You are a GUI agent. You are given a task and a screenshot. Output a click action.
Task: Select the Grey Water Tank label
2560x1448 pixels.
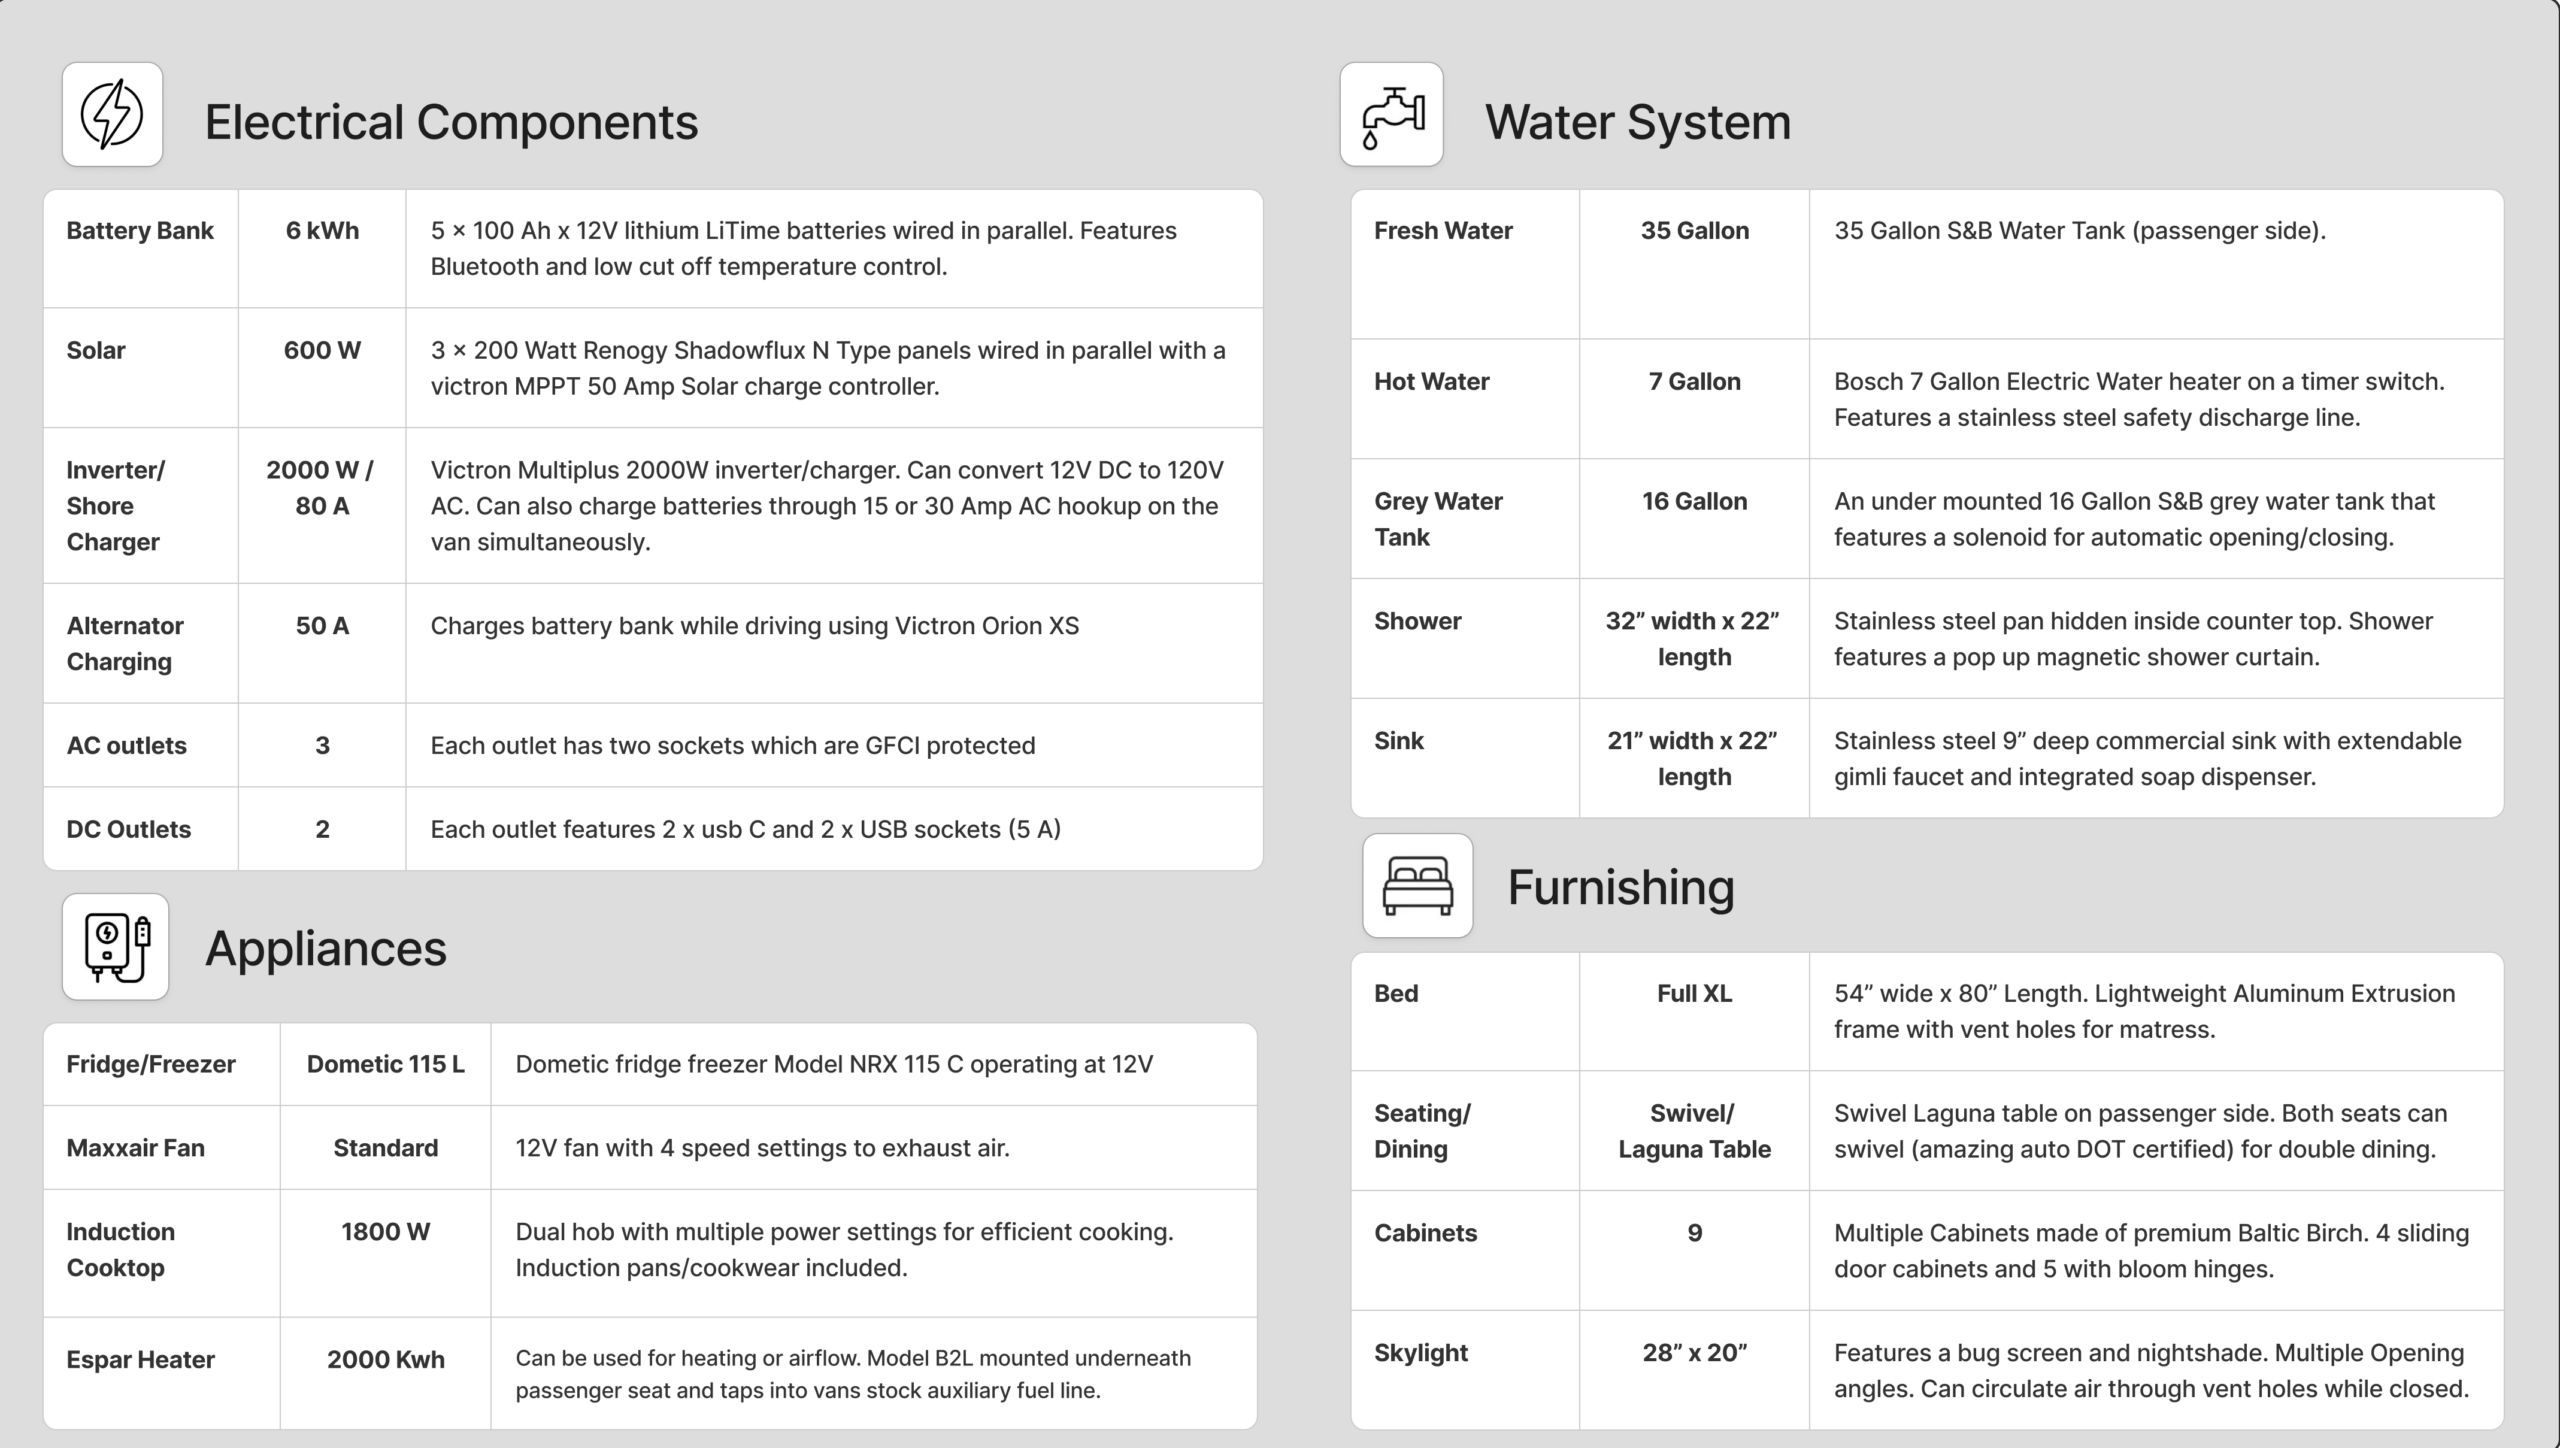pyautogui.click(x=1438, y=519)
